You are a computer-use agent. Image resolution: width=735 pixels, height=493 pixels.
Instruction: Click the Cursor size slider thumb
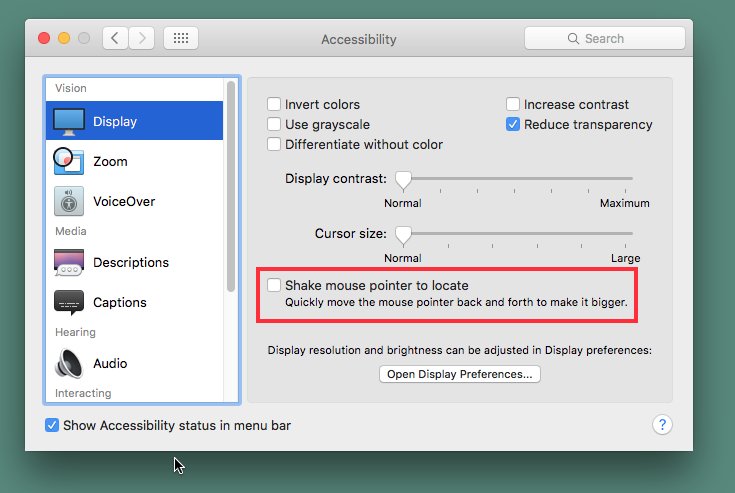(x=403, y=235)
